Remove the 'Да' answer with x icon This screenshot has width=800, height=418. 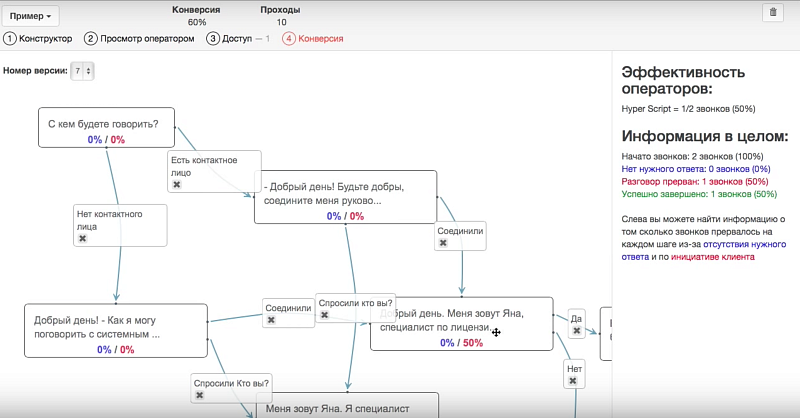point(577,331)
